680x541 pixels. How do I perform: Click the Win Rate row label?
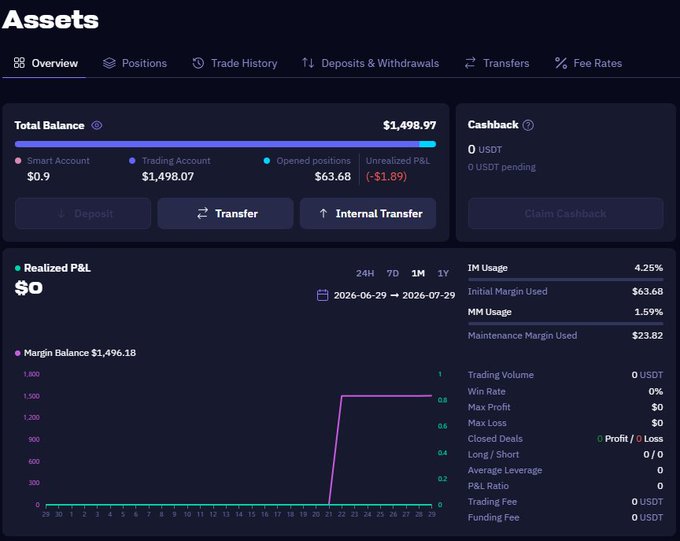(x=486, y=391)
